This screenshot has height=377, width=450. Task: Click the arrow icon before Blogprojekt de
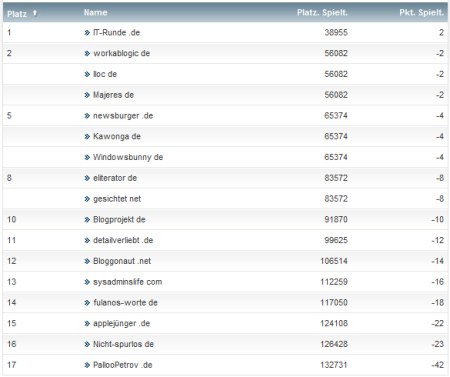coord(87,219)
